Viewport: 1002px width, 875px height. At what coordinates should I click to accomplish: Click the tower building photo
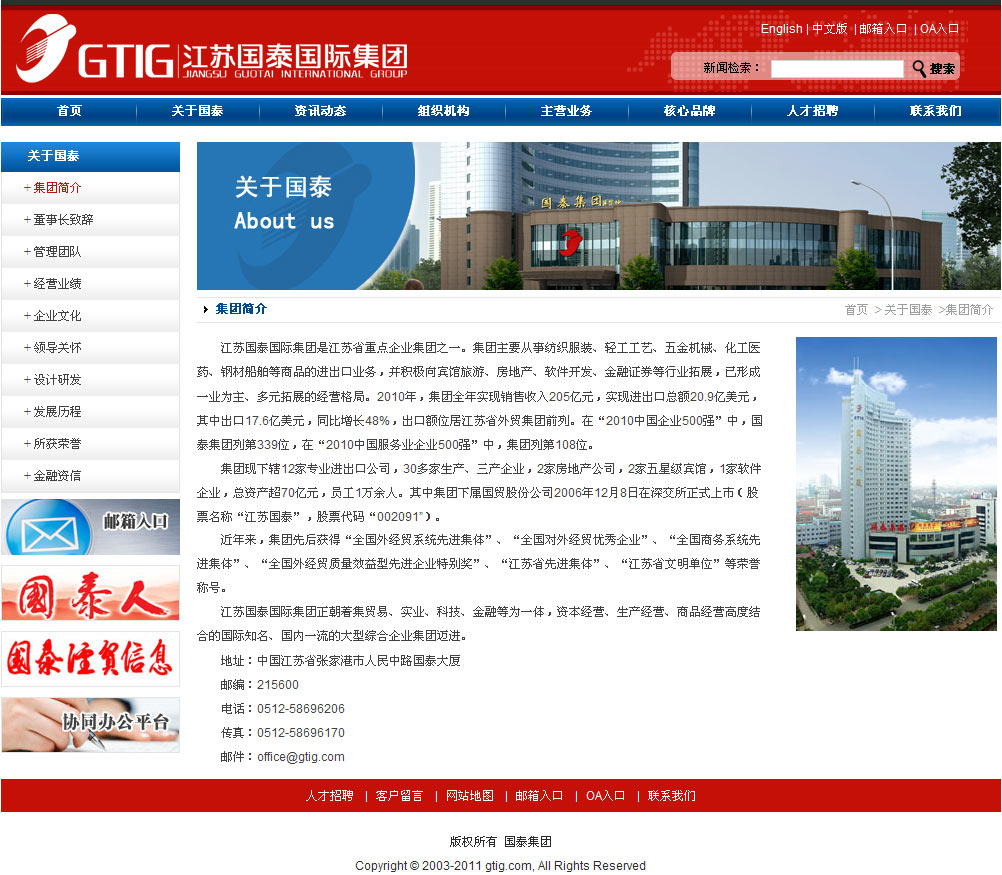click(896, 484)
